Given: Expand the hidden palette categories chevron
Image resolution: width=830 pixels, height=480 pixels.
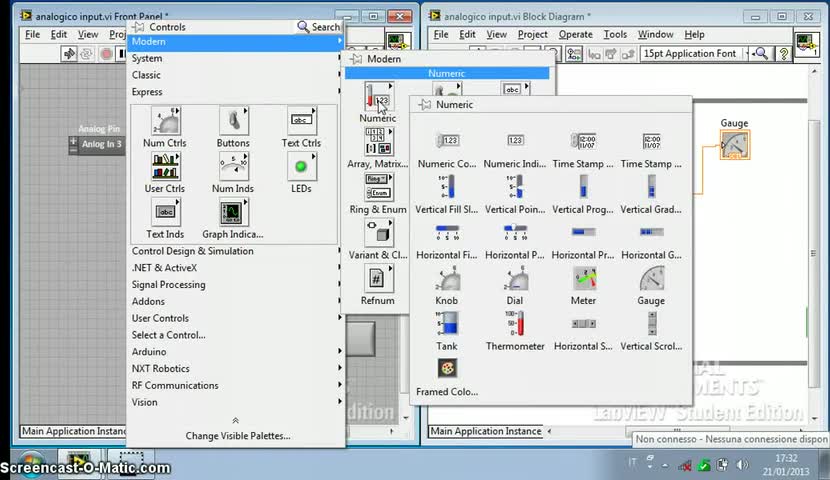Looking at the screenshot, I should (x=236, y=421).
